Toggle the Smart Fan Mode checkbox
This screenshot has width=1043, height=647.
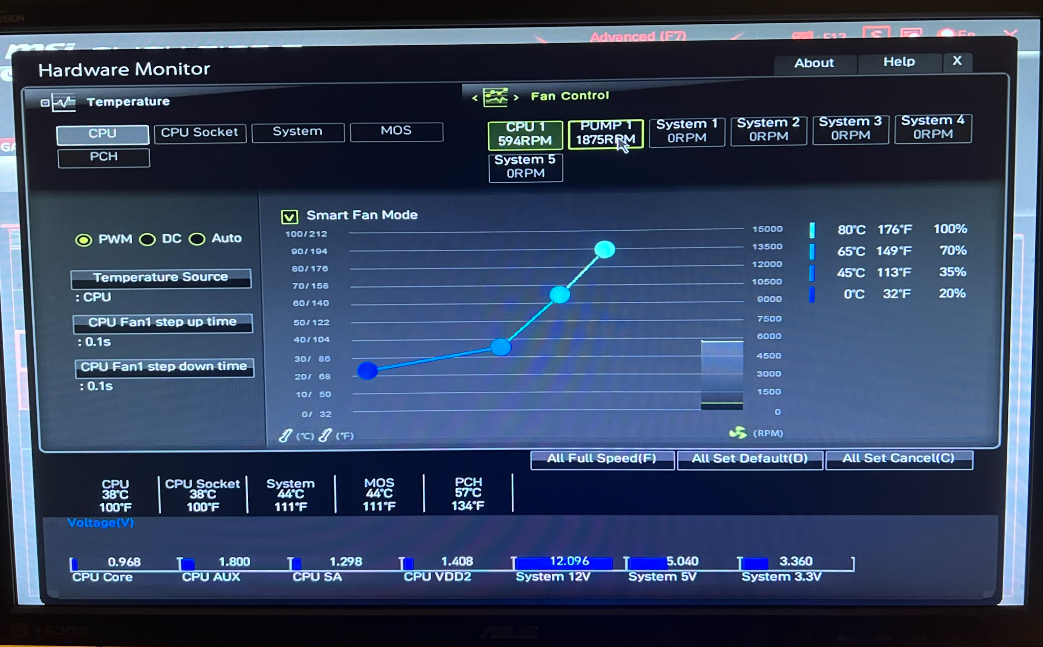[289, 216]
